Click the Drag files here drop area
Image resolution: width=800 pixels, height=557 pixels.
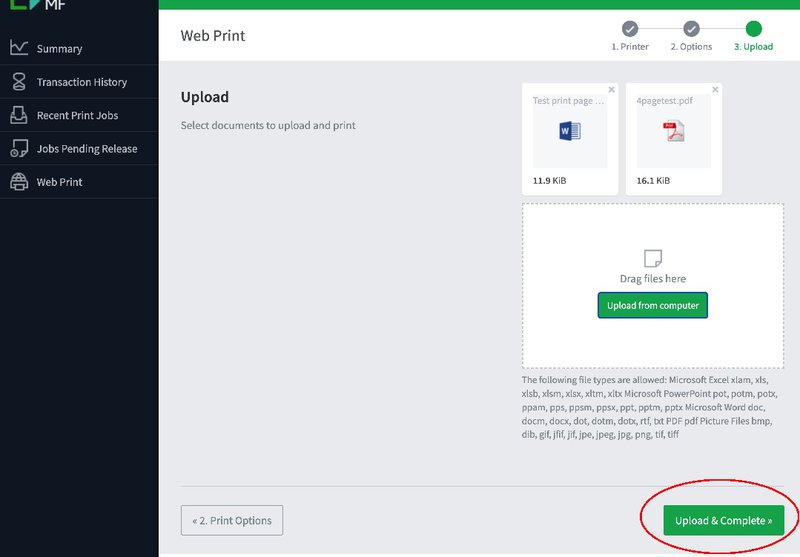[653, 286]
